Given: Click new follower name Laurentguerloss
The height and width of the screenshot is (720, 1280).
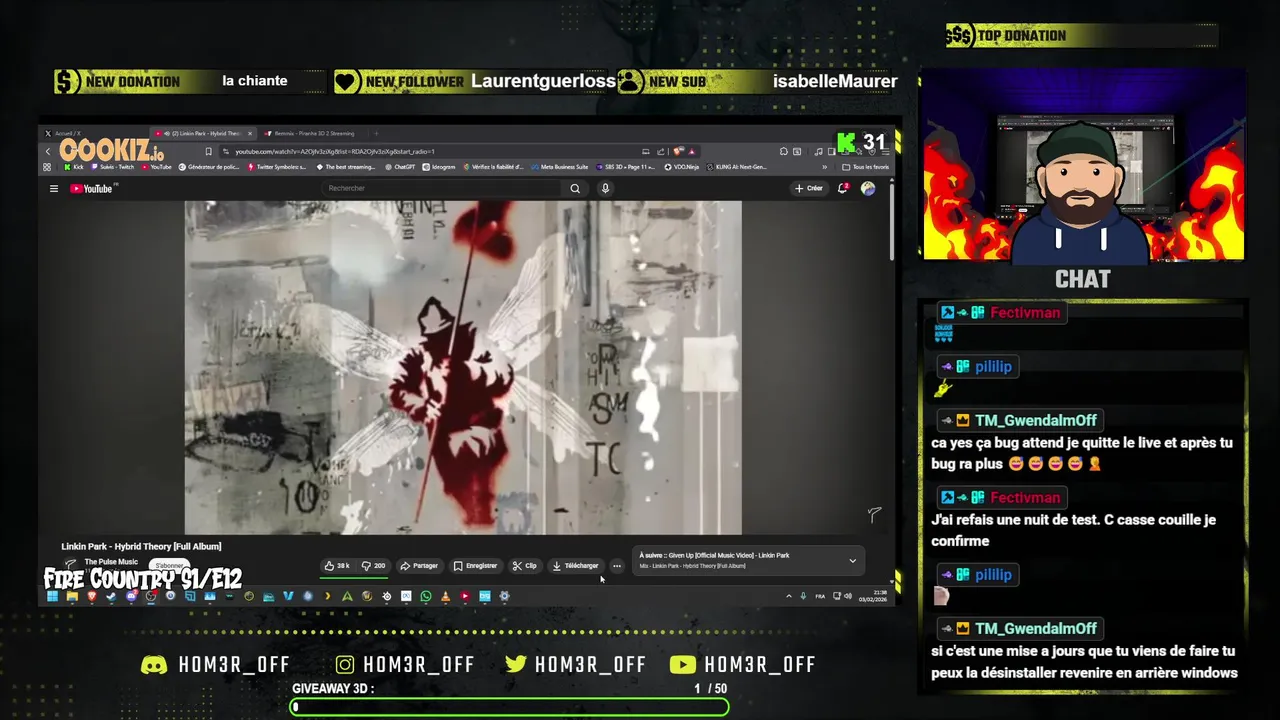Looking at the screenshot, I should coord(543,81).
